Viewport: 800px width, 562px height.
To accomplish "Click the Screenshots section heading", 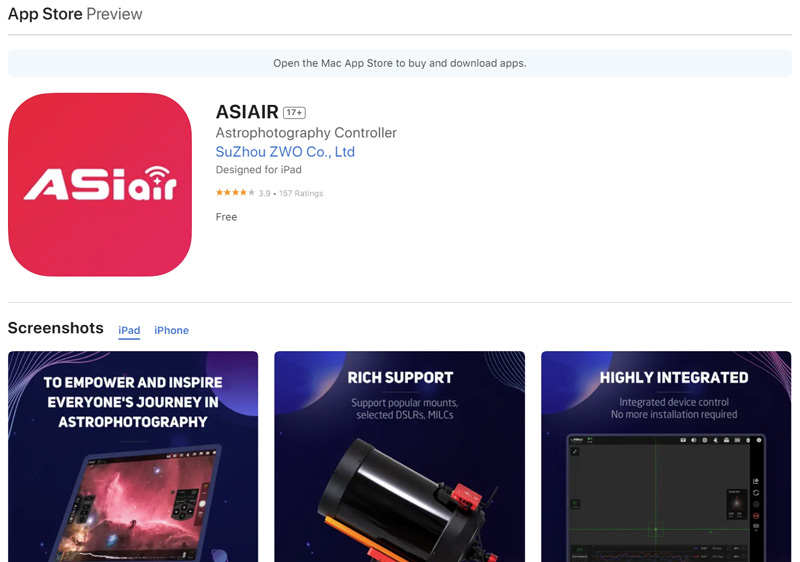I will pos(56,328).
